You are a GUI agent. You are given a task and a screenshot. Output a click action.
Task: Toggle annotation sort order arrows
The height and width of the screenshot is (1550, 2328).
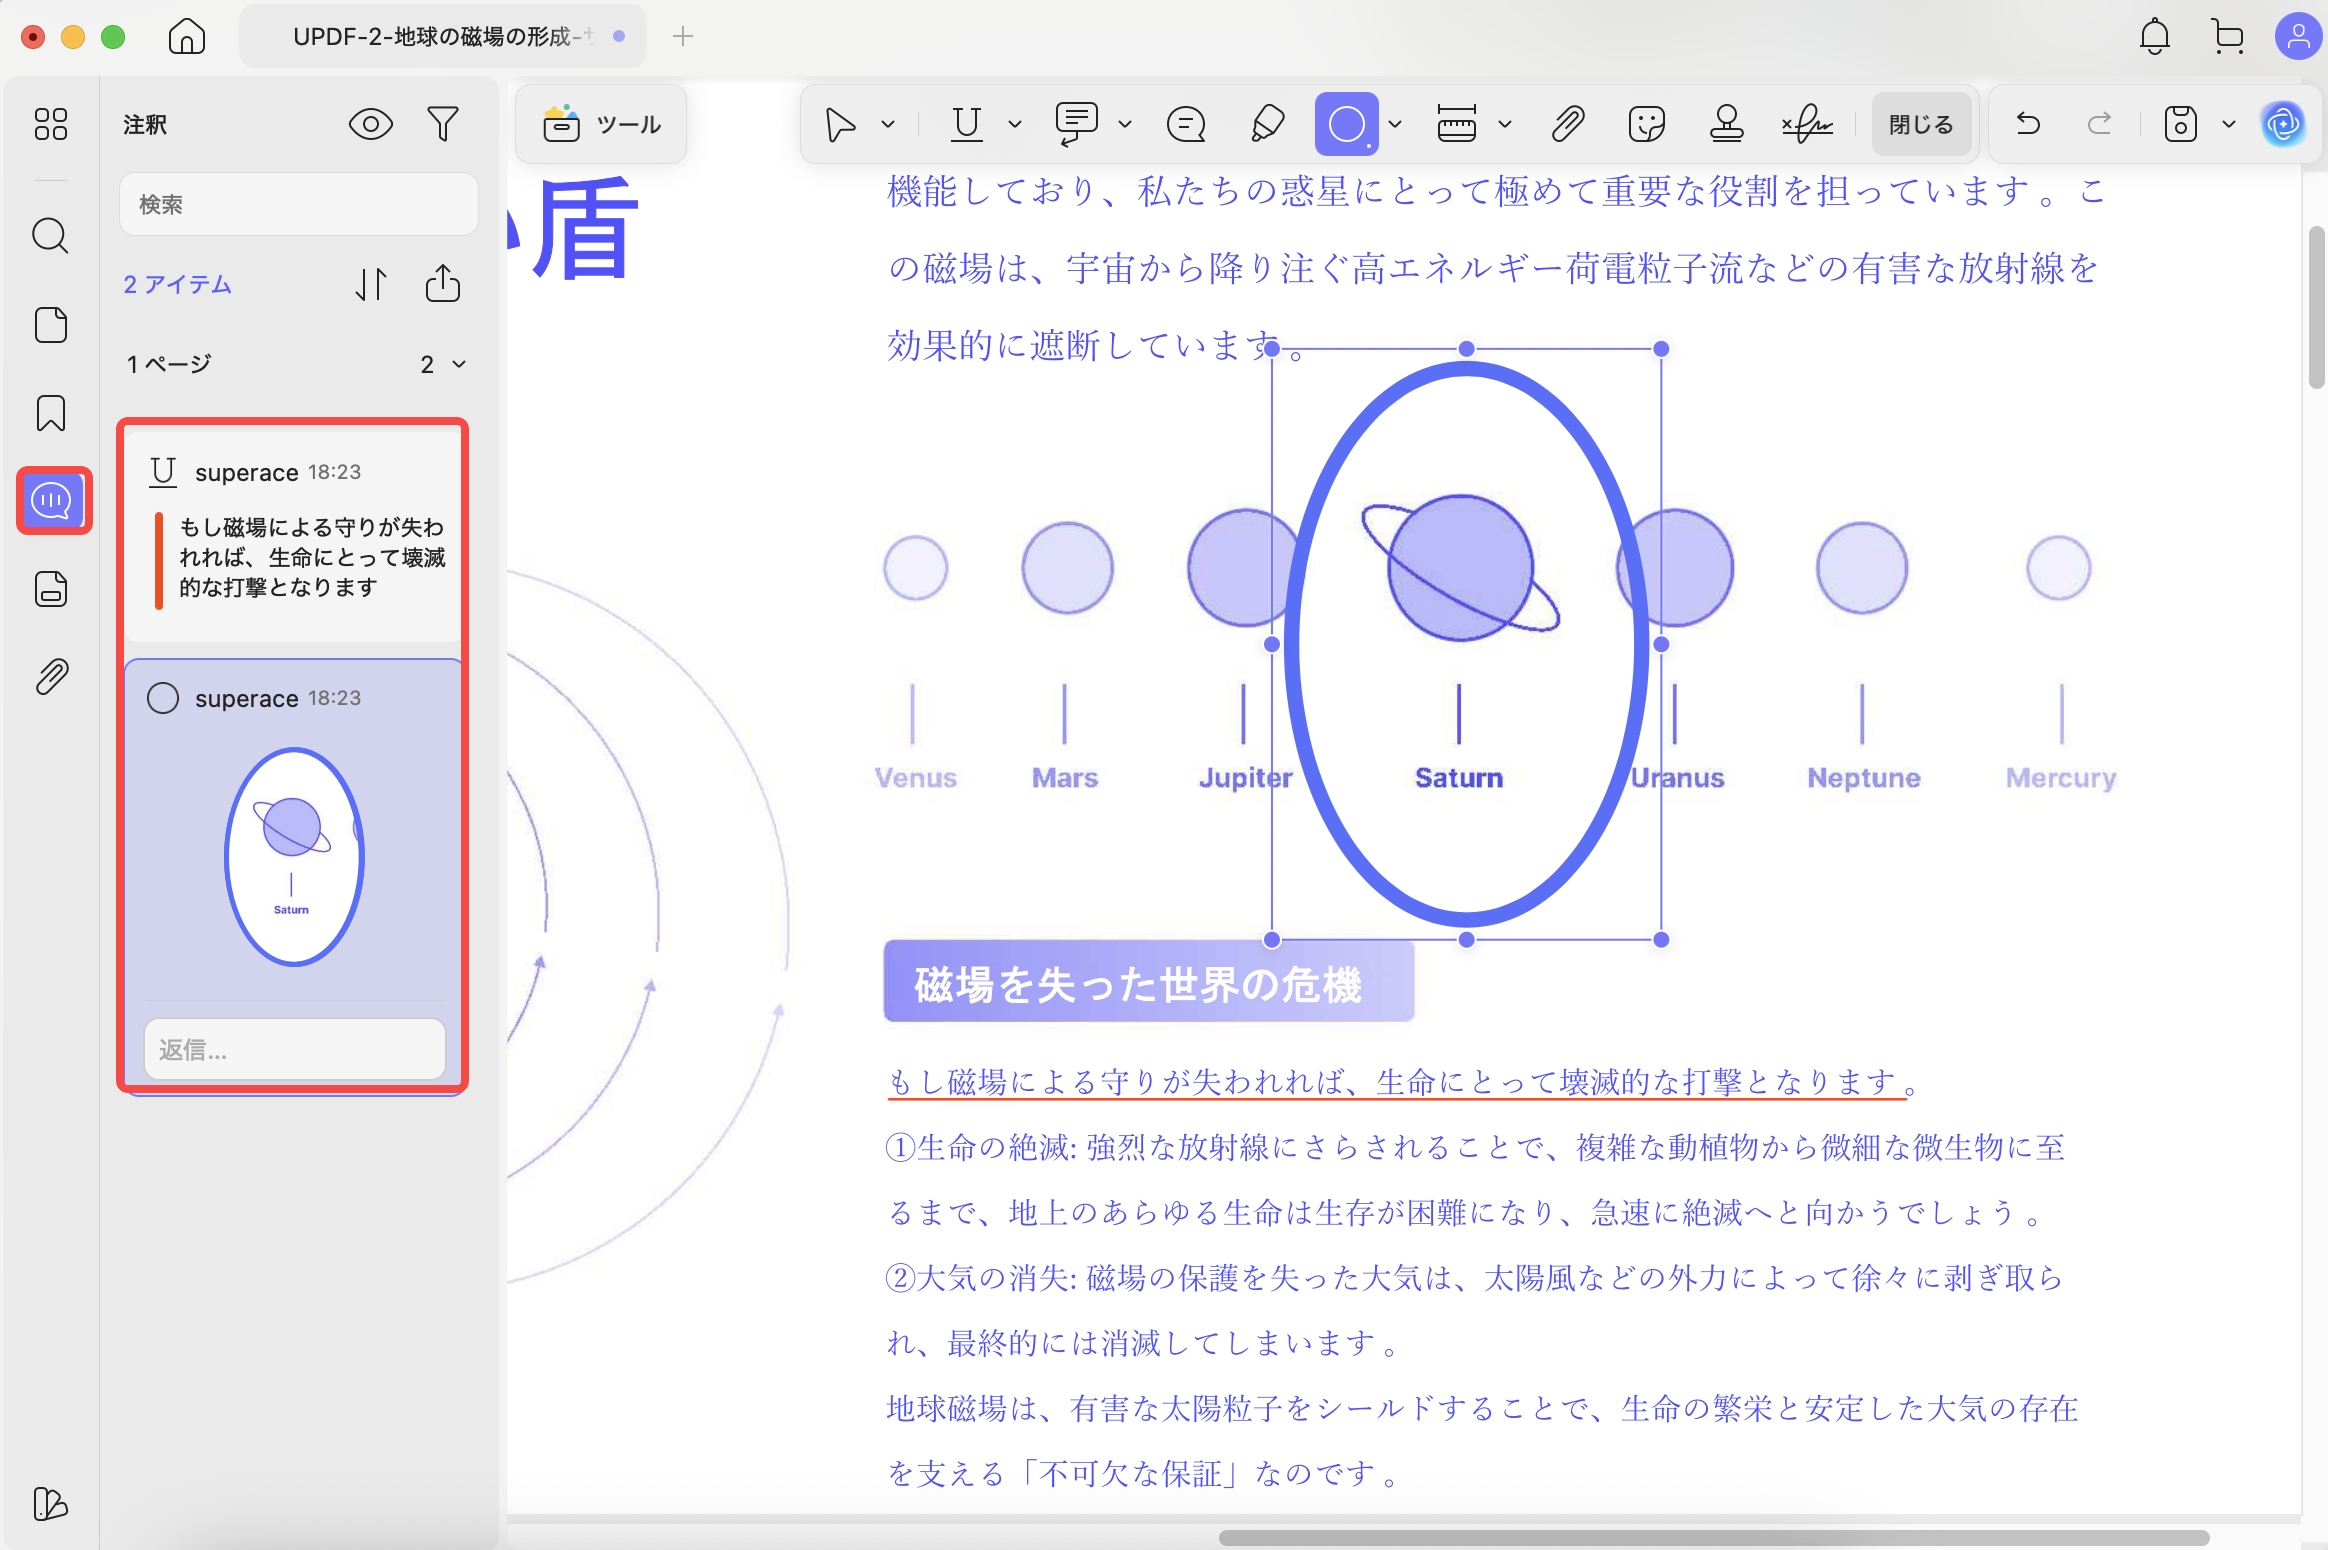click(370, 284)
